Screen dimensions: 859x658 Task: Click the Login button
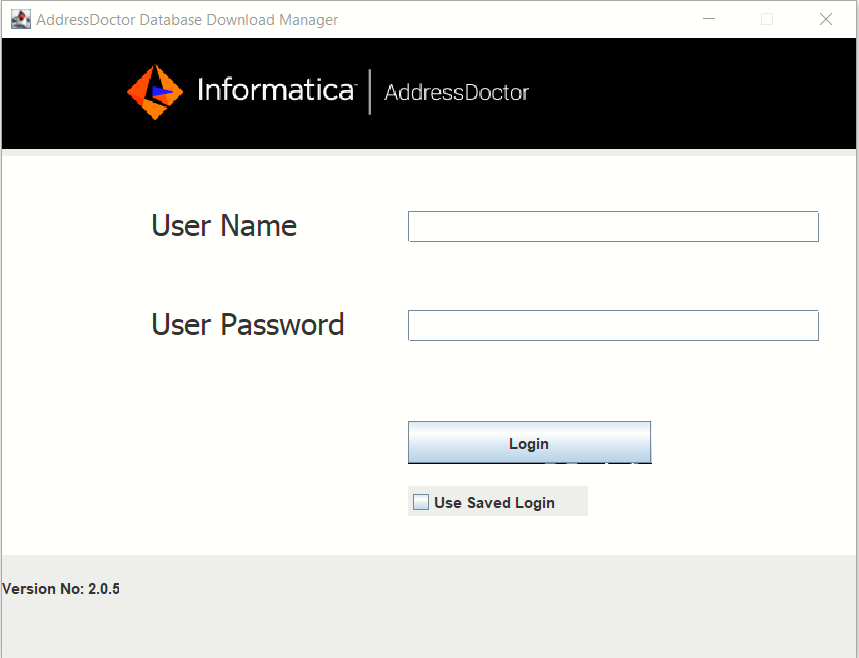point(529,443)
